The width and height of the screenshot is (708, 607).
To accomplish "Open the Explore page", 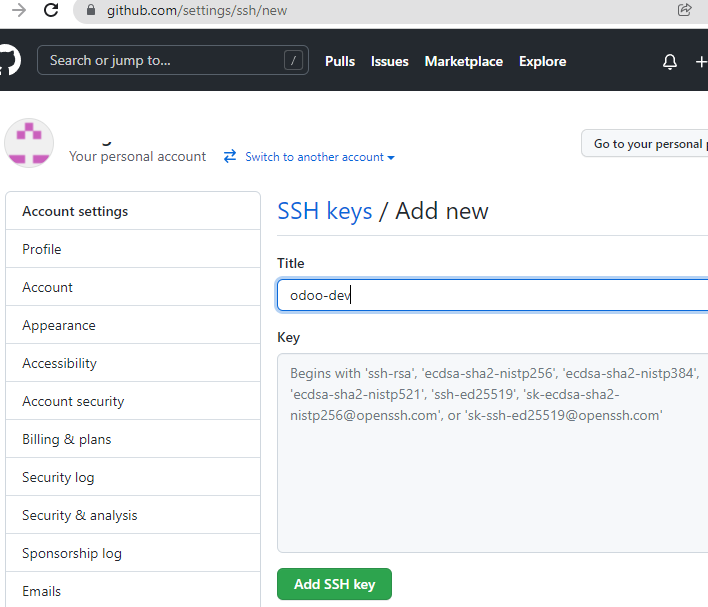I will [x=542, y=61].
